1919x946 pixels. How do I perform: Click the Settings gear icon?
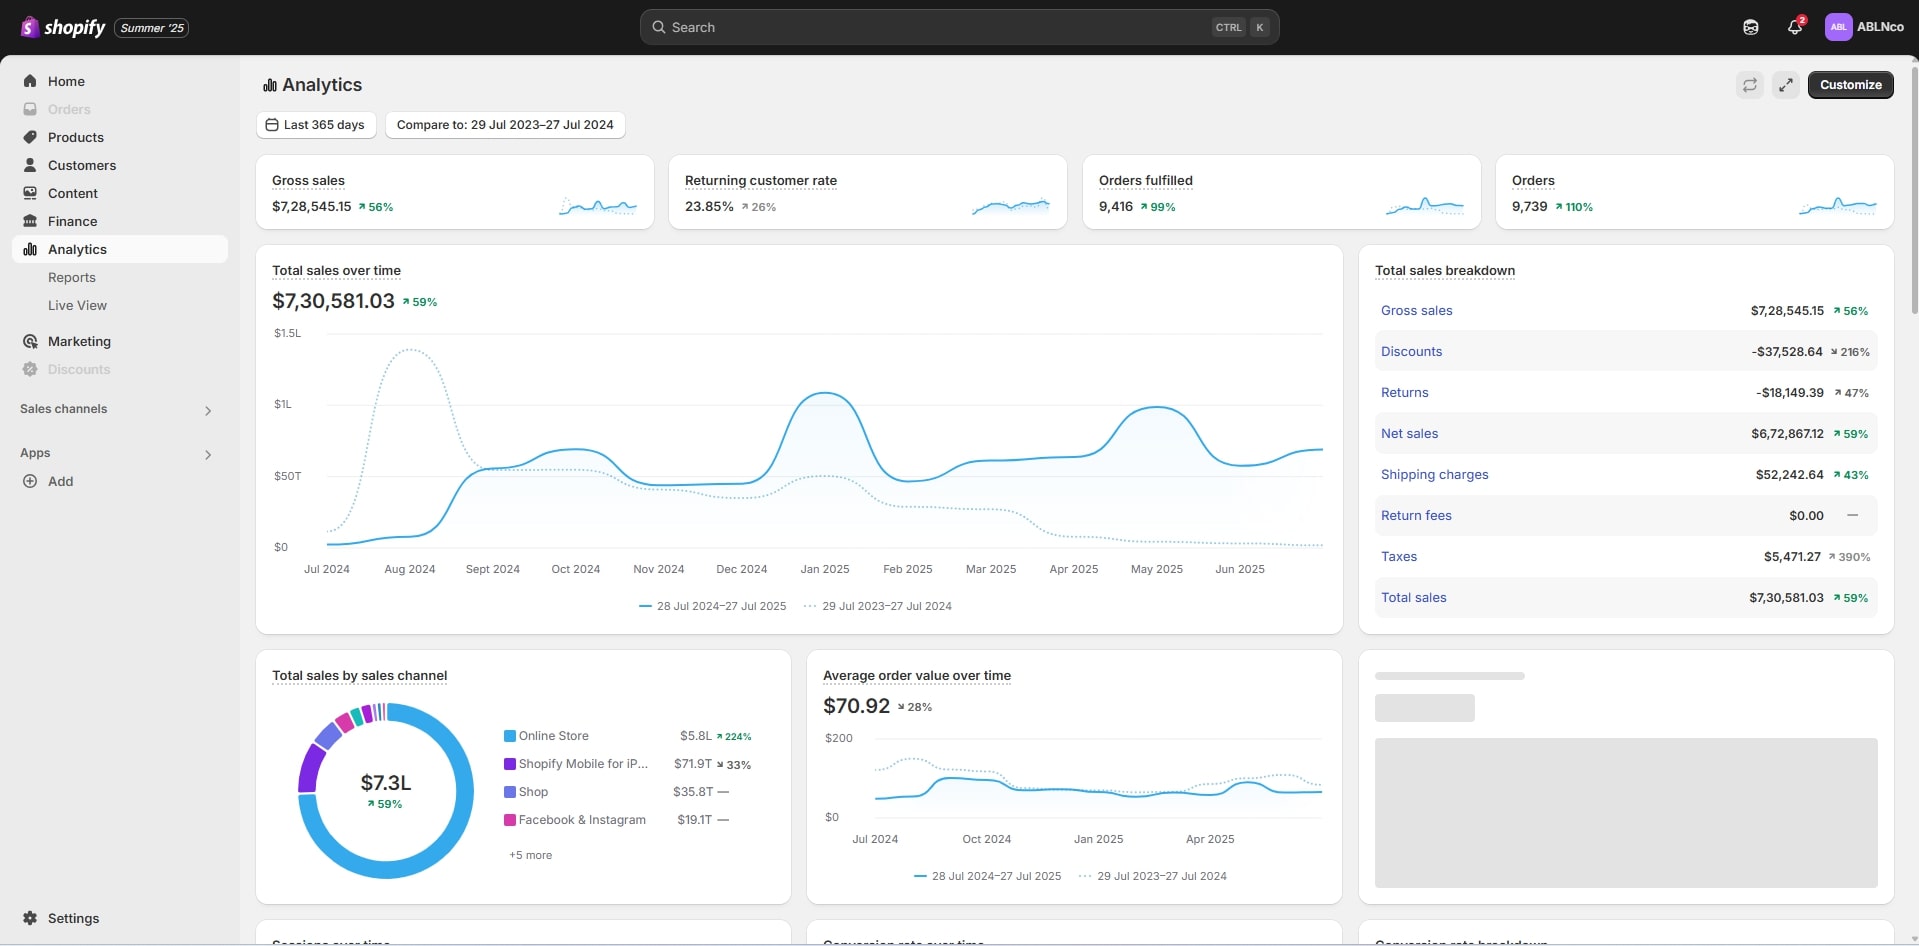tap(30, 918)
